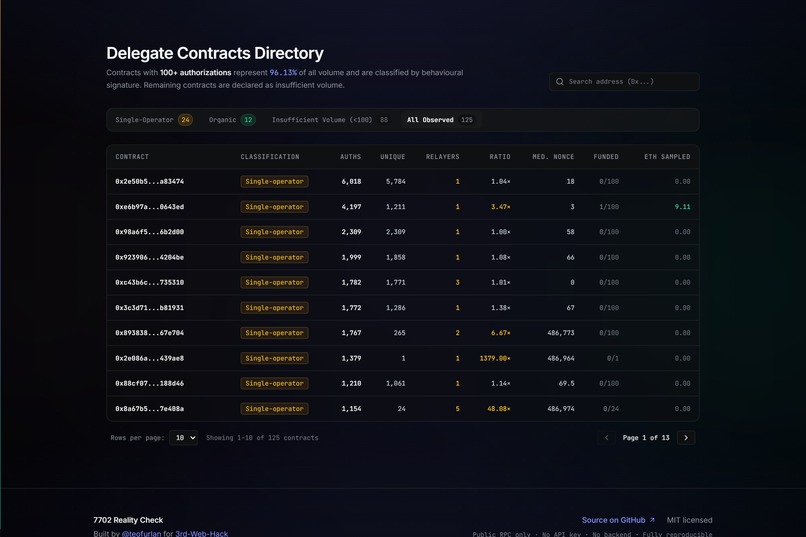
Task: Click contract address 0xc43b6c...735310
Action: click(x=150, y=282)
